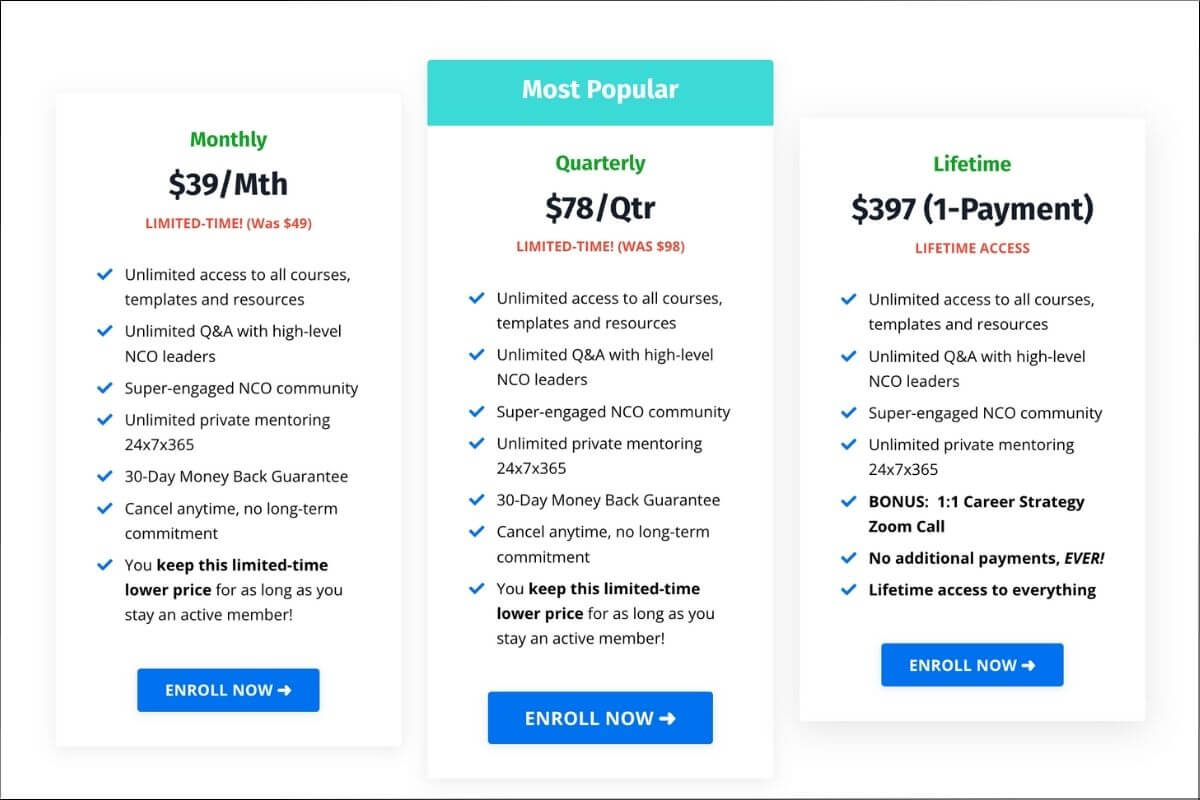Click the $78/Qtr price
This screenshot has height=800, width=1200.
(x=600, y=208)
